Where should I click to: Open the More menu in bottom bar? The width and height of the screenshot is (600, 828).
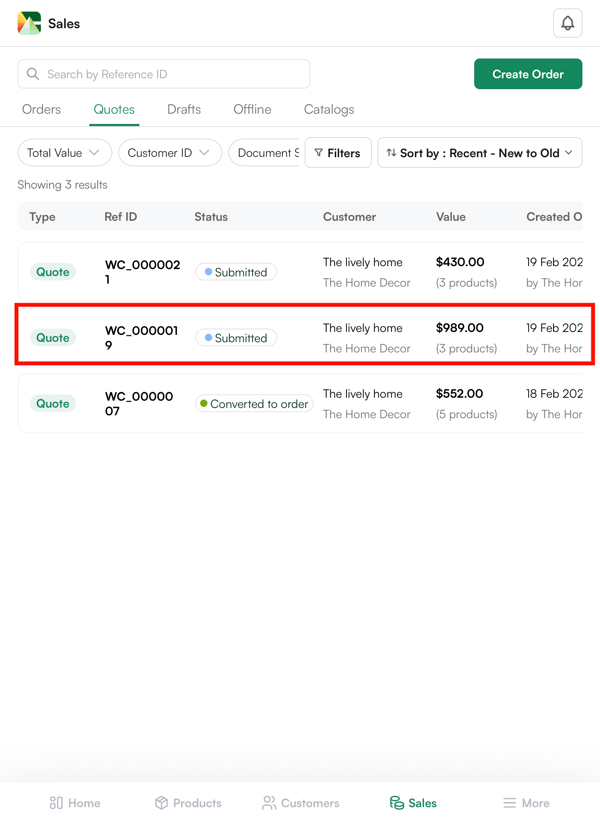pos(526,802)
